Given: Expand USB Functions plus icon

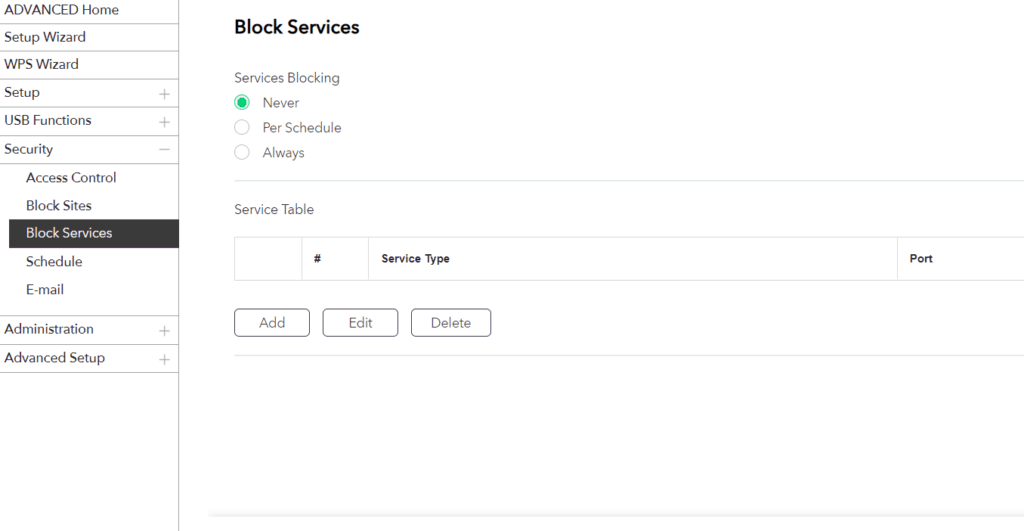Looking at the screenshot, I should coord(164,122).
